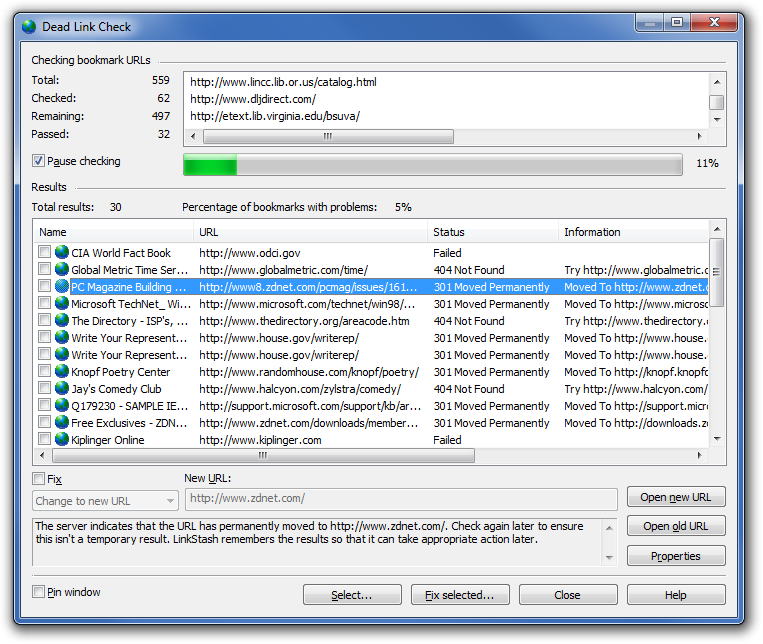
Task: Sort results by the Name column header
Action: 110,232
